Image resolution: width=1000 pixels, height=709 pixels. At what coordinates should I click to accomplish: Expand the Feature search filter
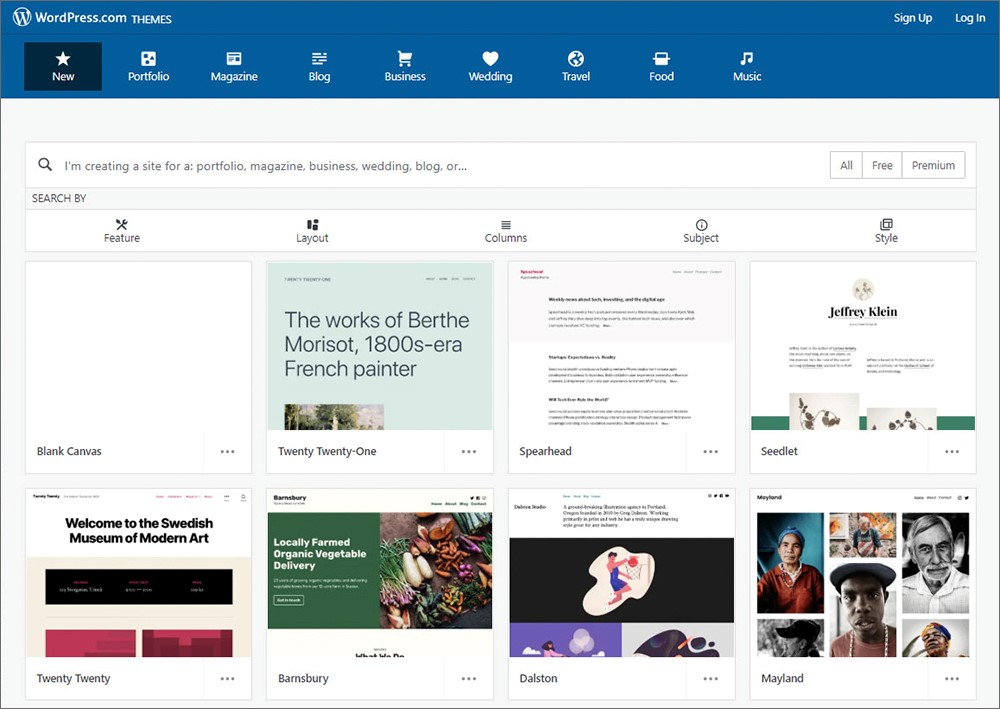[x=122, y=231]
